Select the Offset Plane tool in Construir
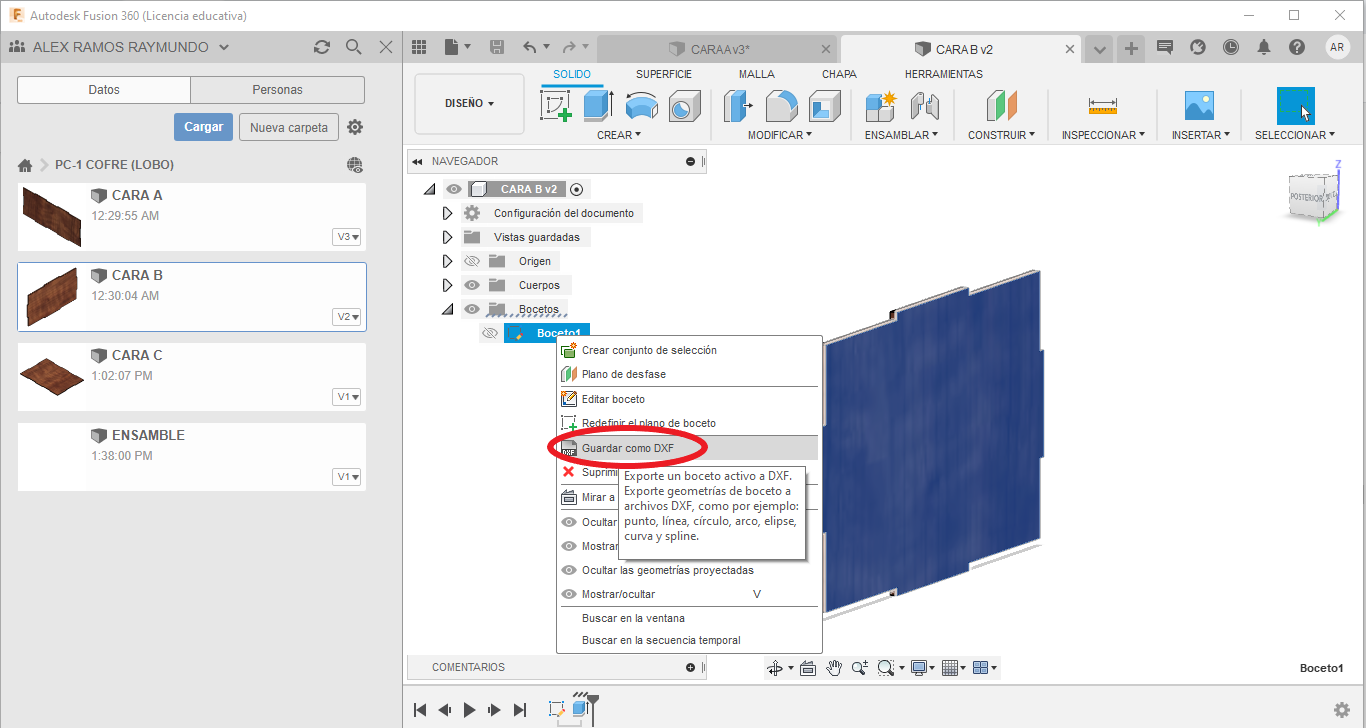1366x728 pixels. 1001,106
